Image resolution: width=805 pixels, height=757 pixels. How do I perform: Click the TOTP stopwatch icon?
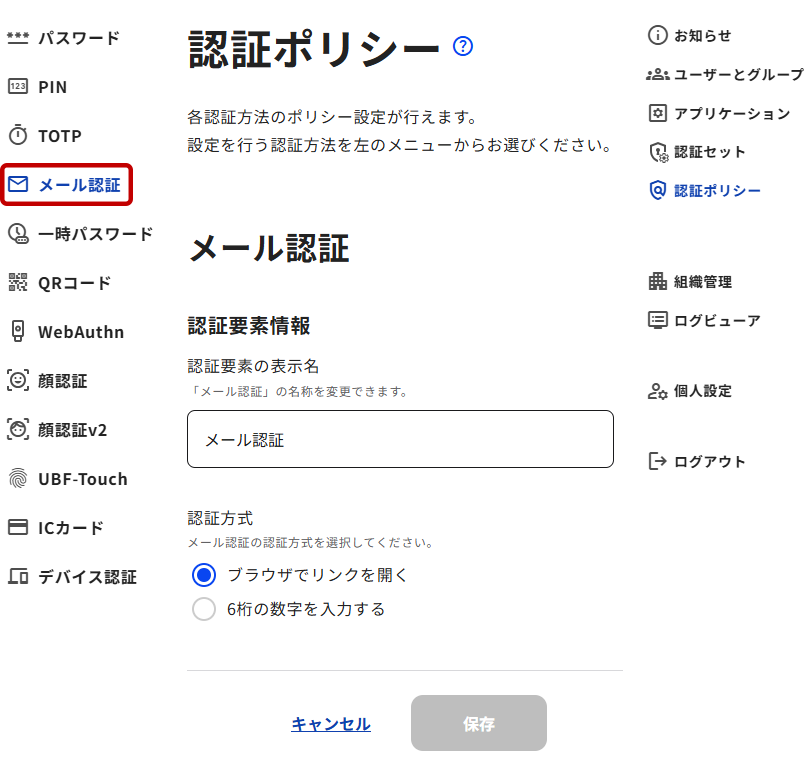click(18, 136)
